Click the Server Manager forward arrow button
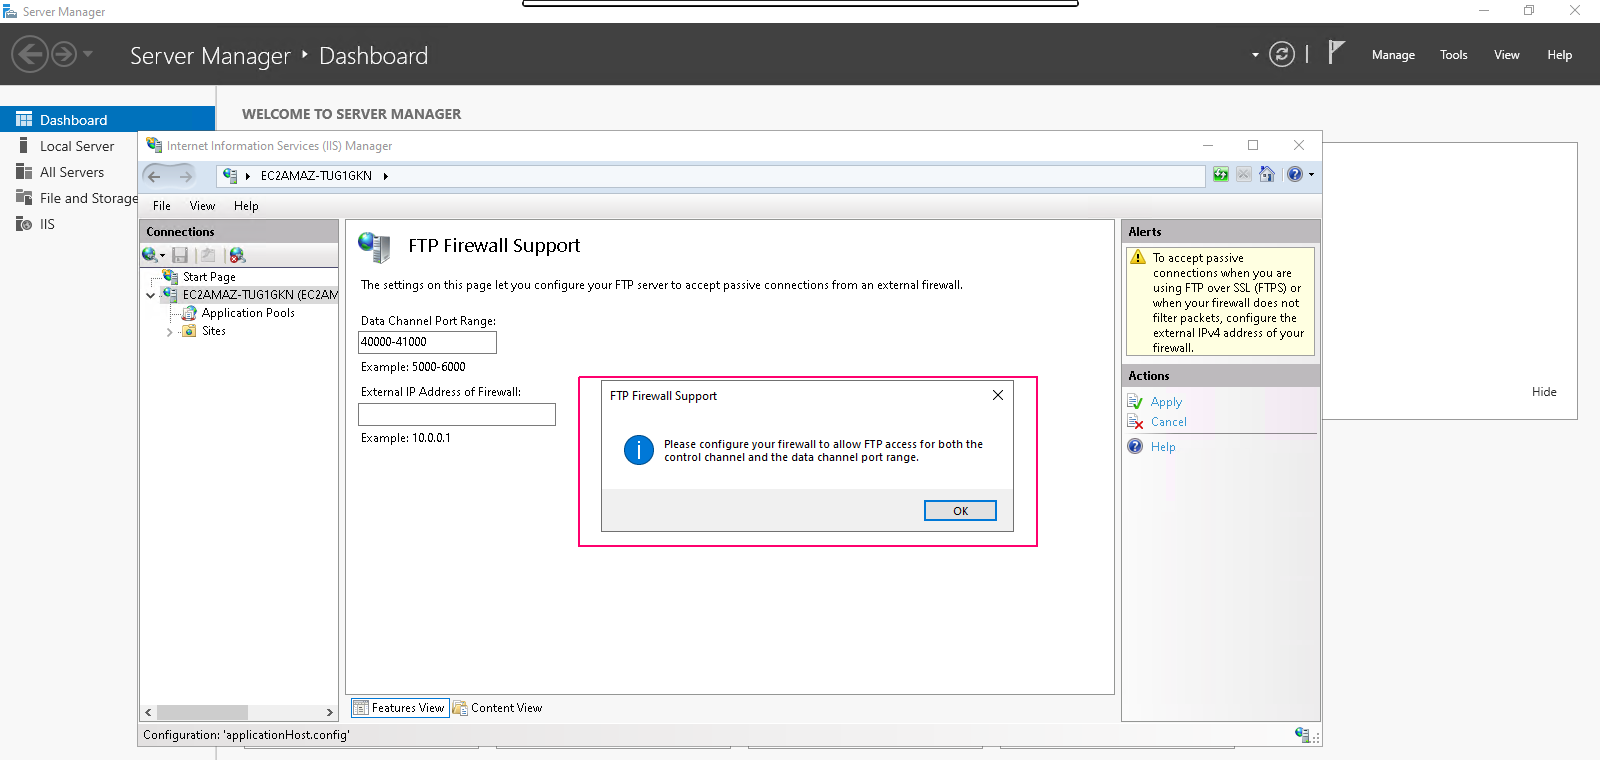This screenshot has width=1600, height=760. click(x=64, y=54)
